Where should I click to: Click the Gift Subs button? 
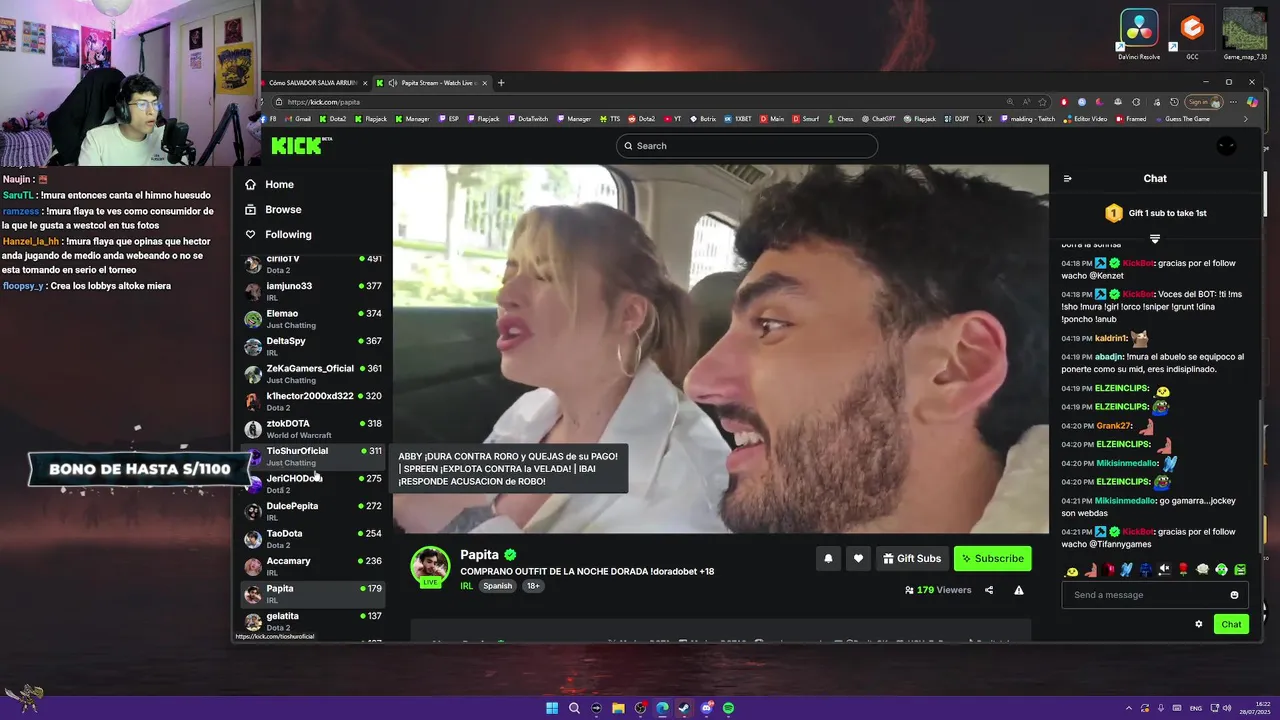[x=912, y=559]
